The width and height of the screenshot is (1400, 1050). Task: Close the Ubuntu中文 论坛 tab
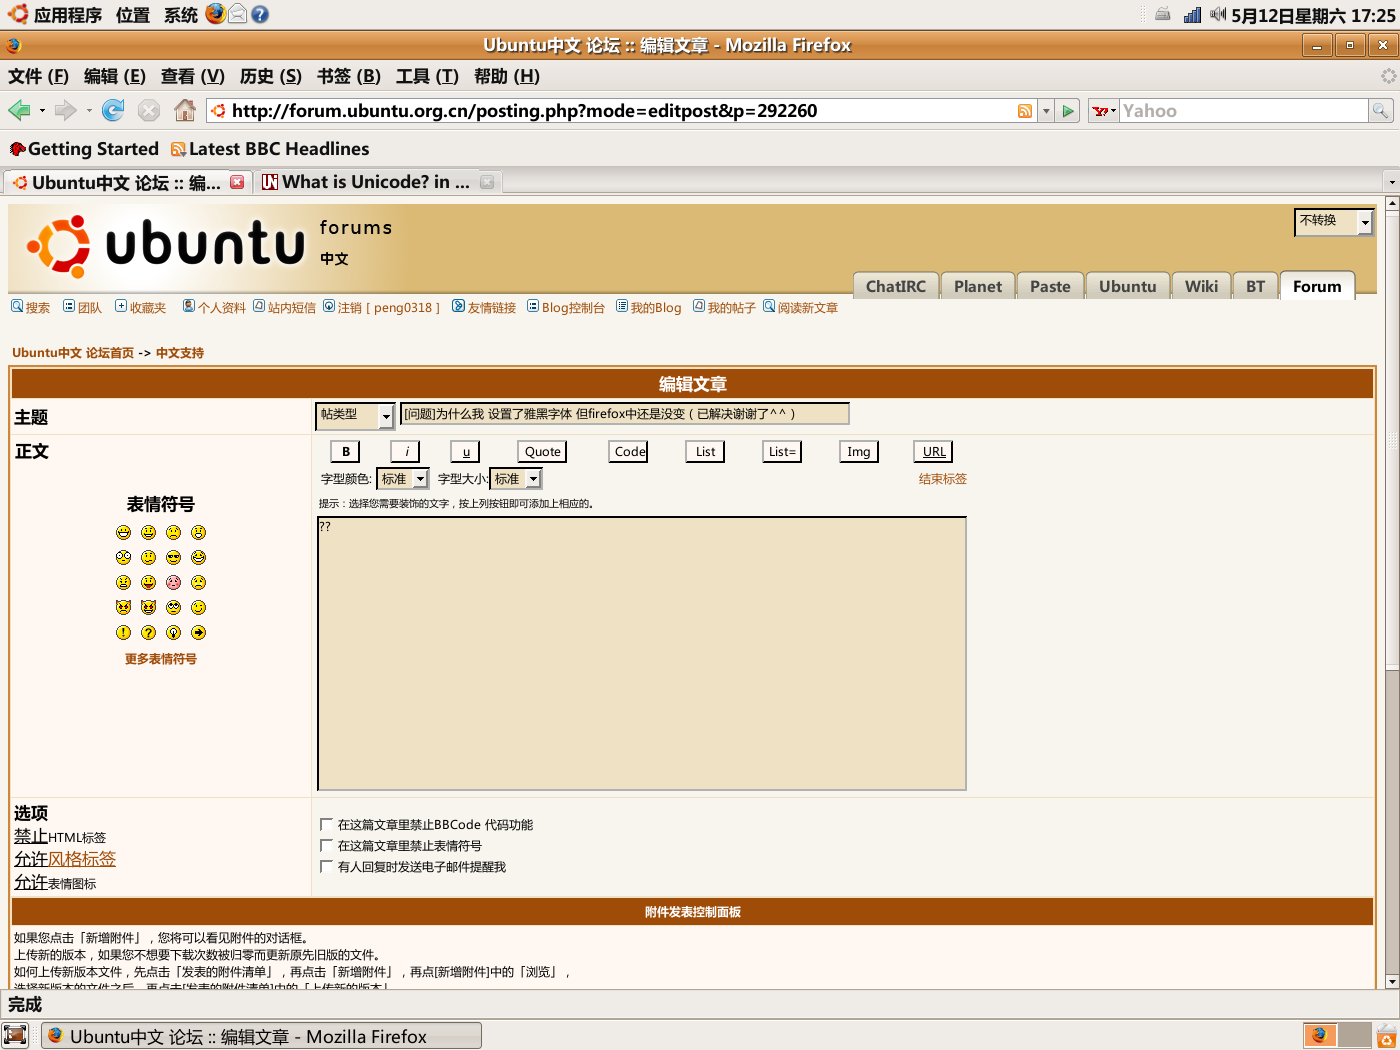click(x=237, y=182)
